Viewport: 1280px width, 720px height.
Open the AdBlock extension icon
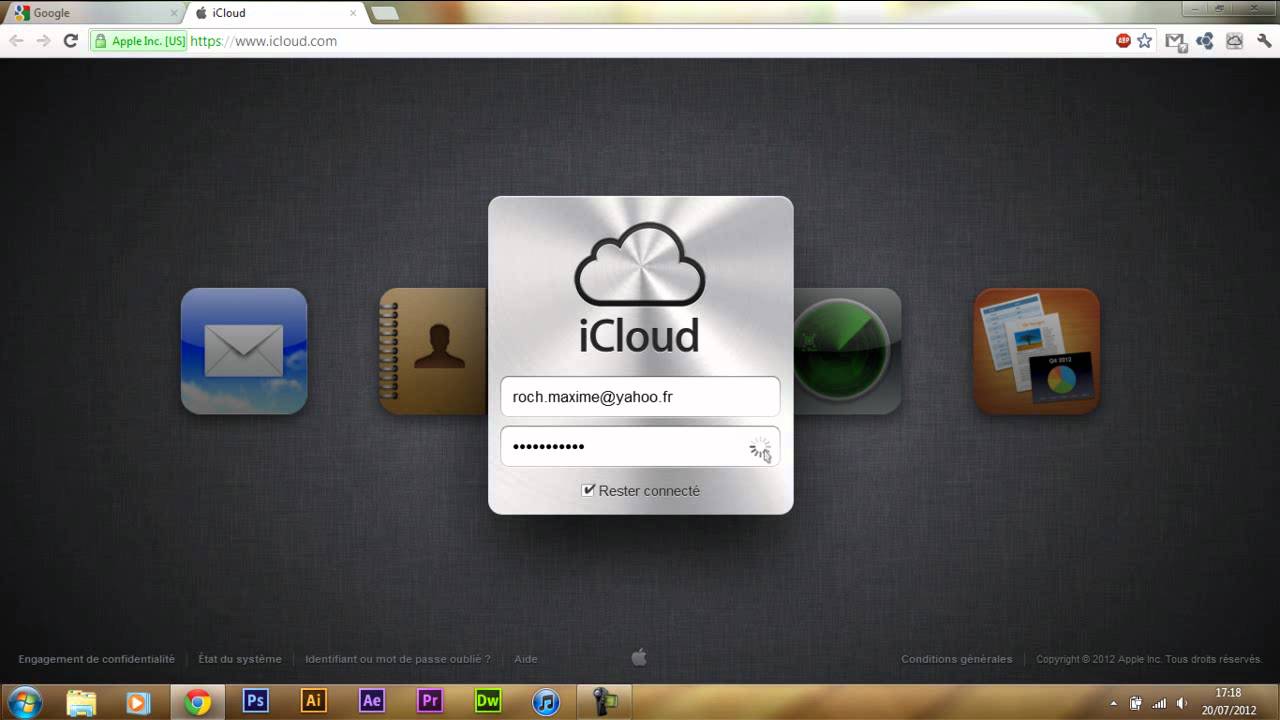point(1124,41)
